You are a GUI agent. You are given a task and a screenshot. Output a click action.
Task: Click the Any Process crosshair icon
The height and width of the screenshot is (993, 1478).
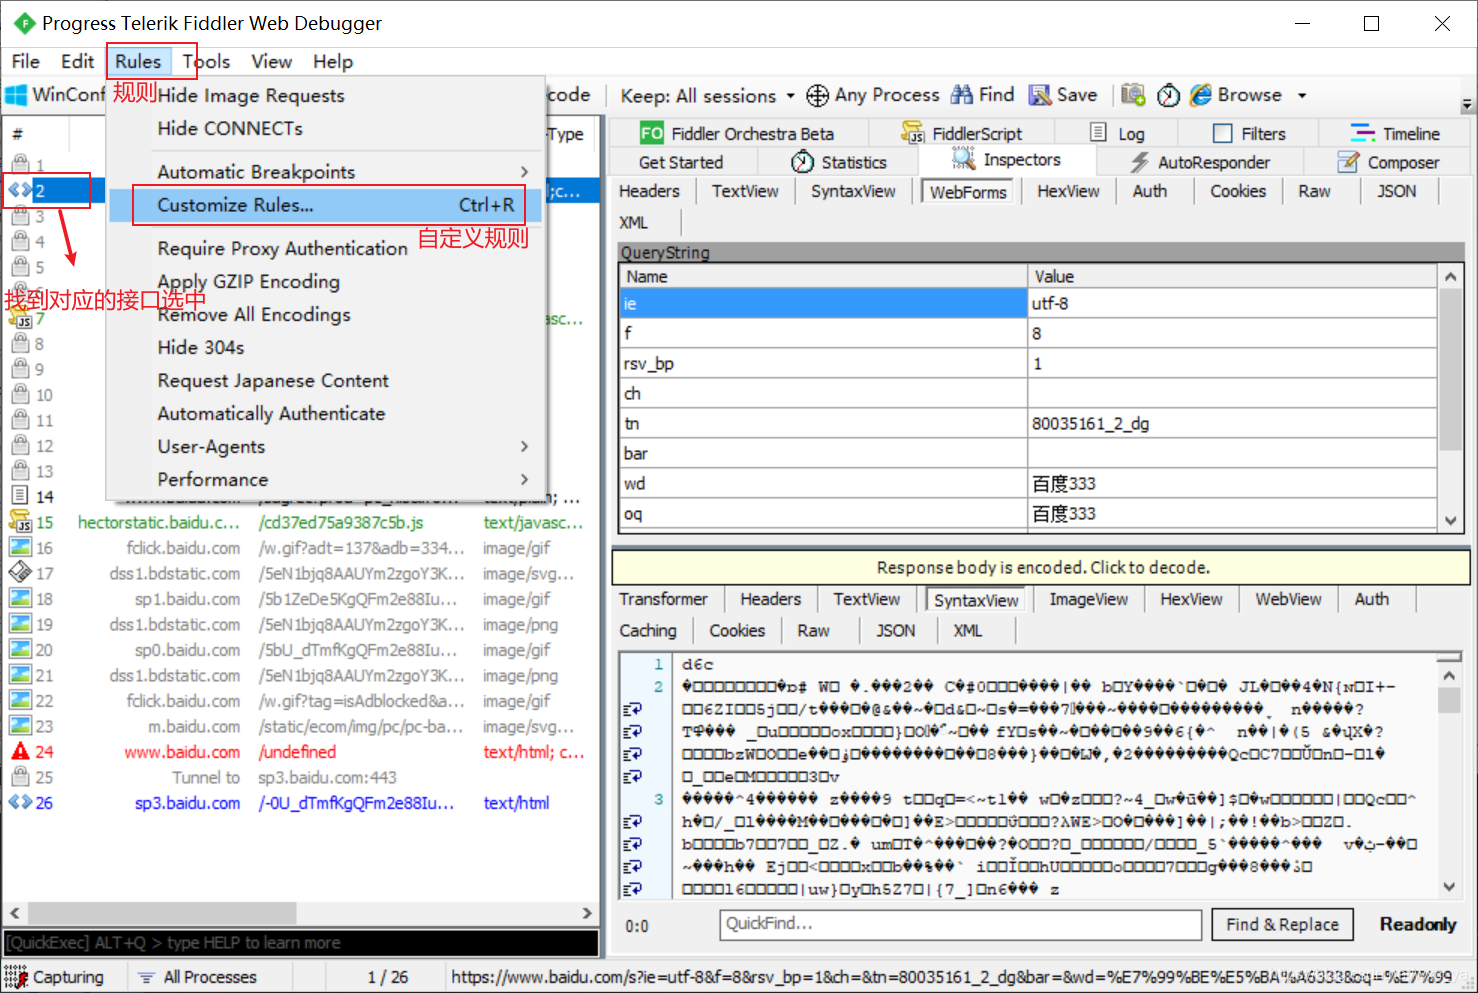point(817,95)
